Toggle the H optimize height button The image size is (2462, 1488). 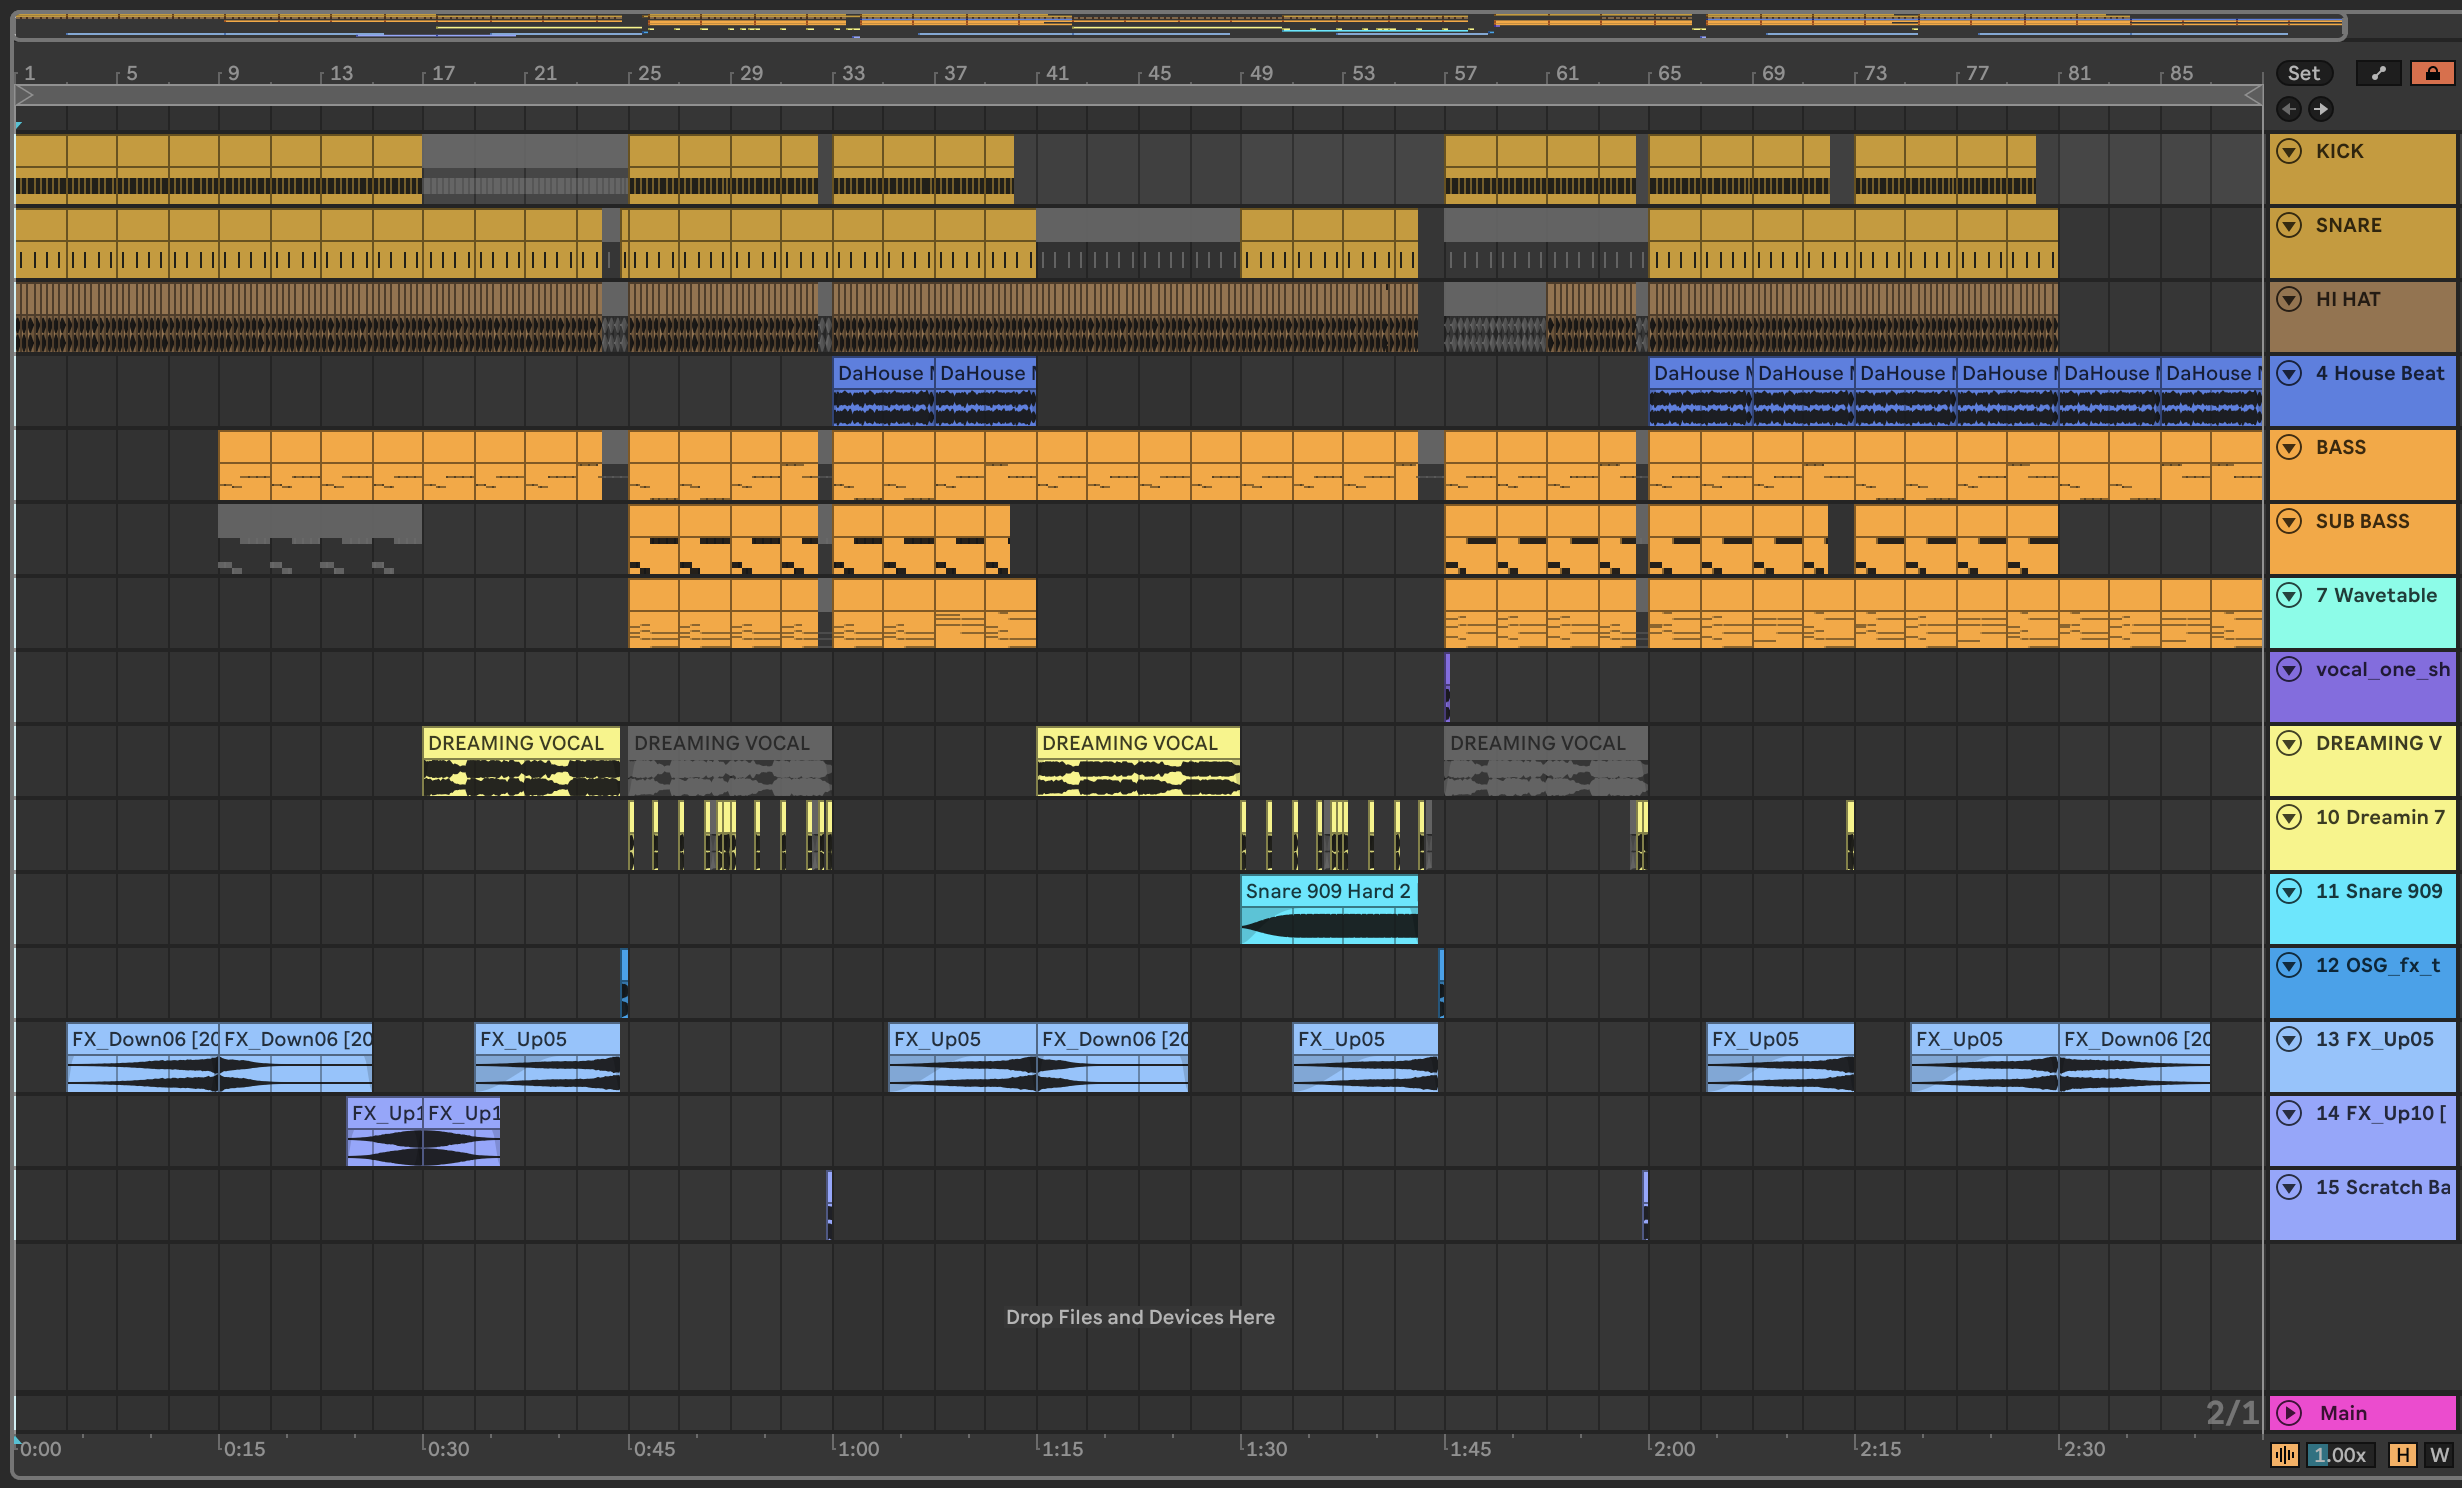click(2401, 1455)
